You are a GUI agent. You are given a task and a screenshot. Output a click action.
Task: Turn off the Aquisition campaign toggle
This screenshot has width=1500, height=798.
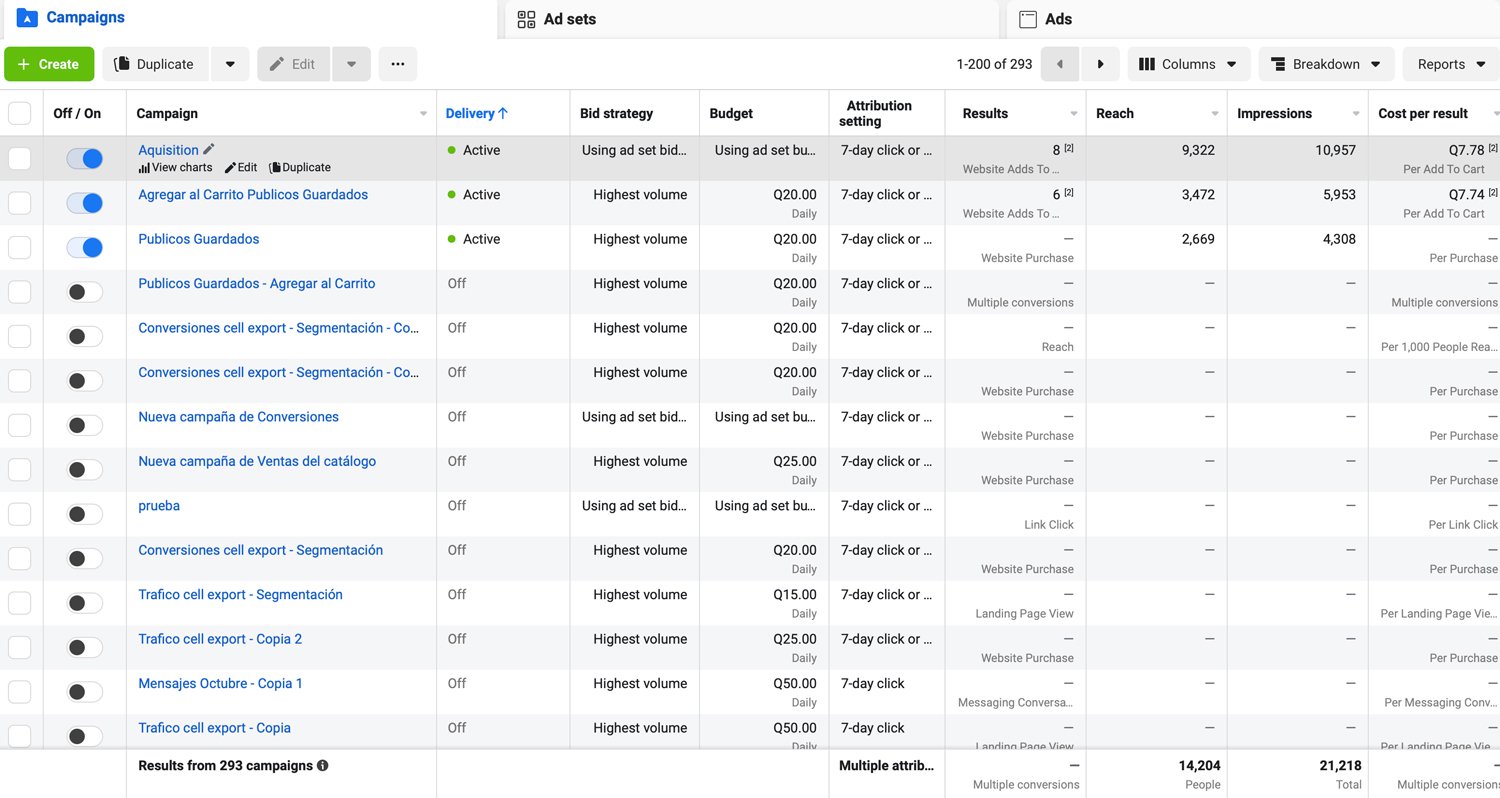[x=84, y=158]
